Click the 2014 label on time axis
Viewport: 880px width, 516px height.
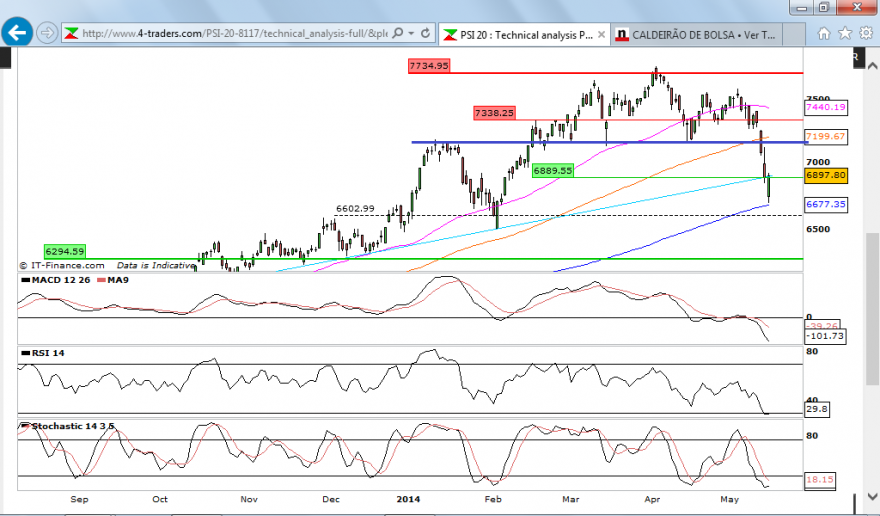(408, 499)
